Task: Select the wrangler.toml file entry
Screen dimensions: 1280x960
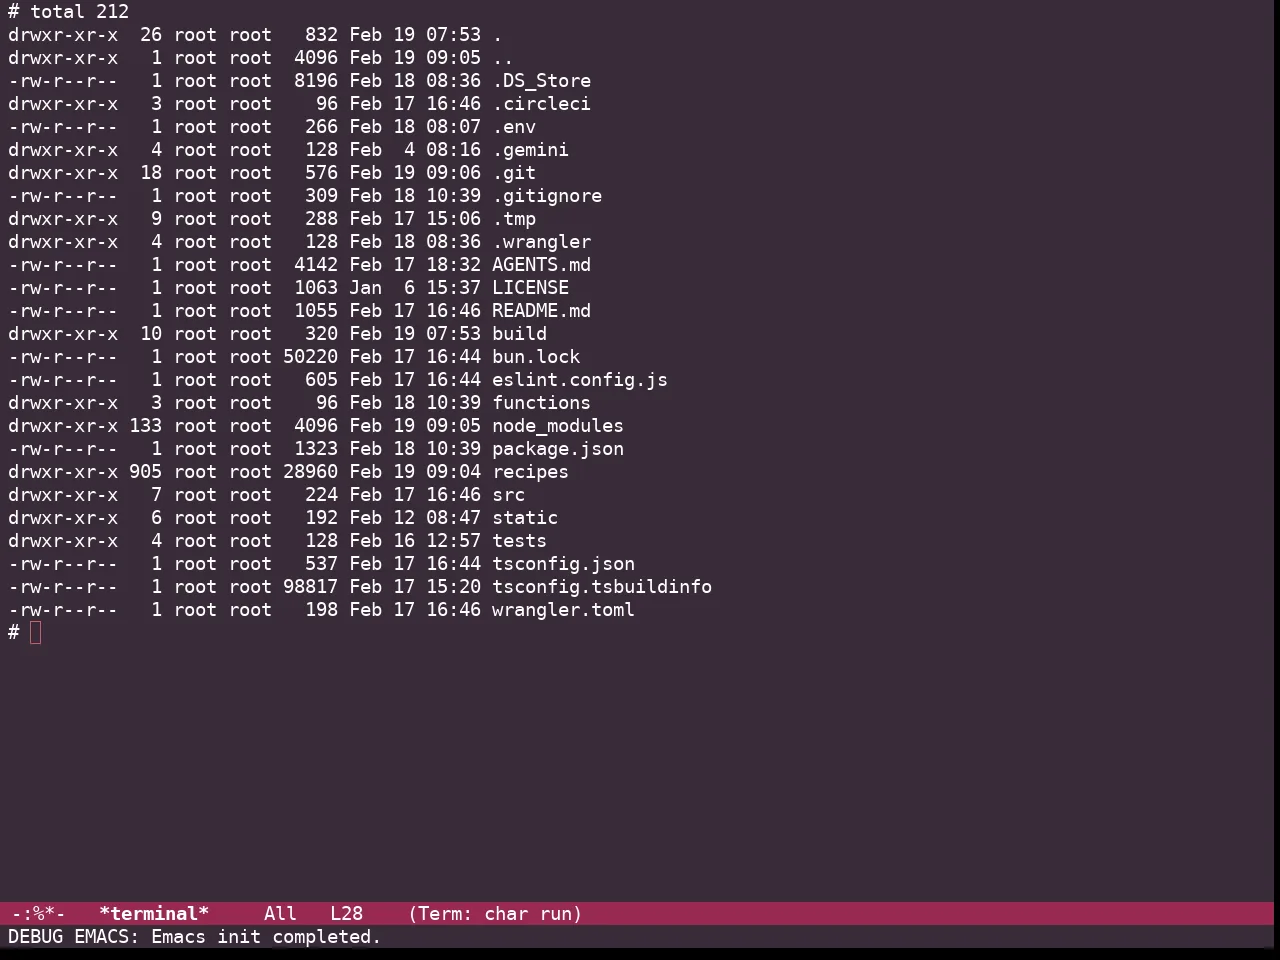Action: 563,610
